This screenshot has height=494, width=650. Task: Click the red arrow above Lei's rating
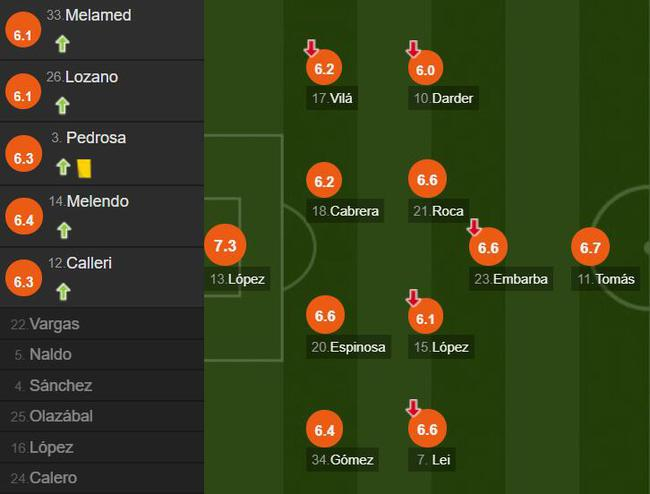point(413,408)
